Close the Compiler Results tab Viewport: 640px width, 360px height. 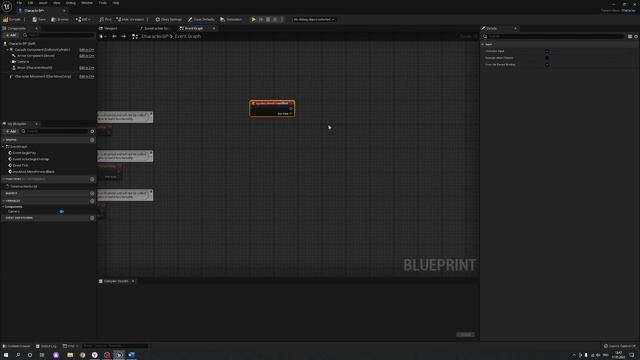click(x=133, y=281)
